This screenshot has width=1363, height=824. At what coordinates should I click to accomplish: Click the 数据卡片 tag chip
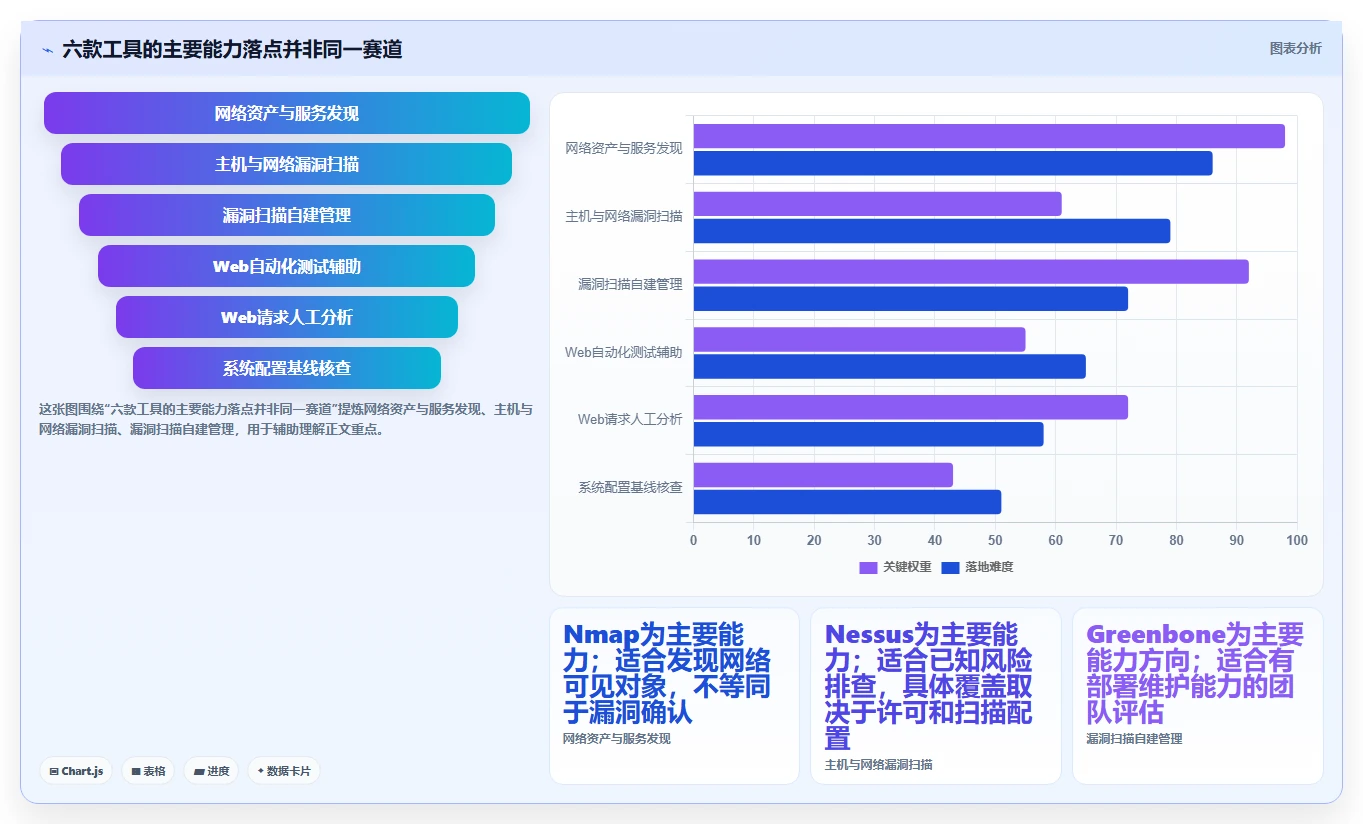pos(284,771)
